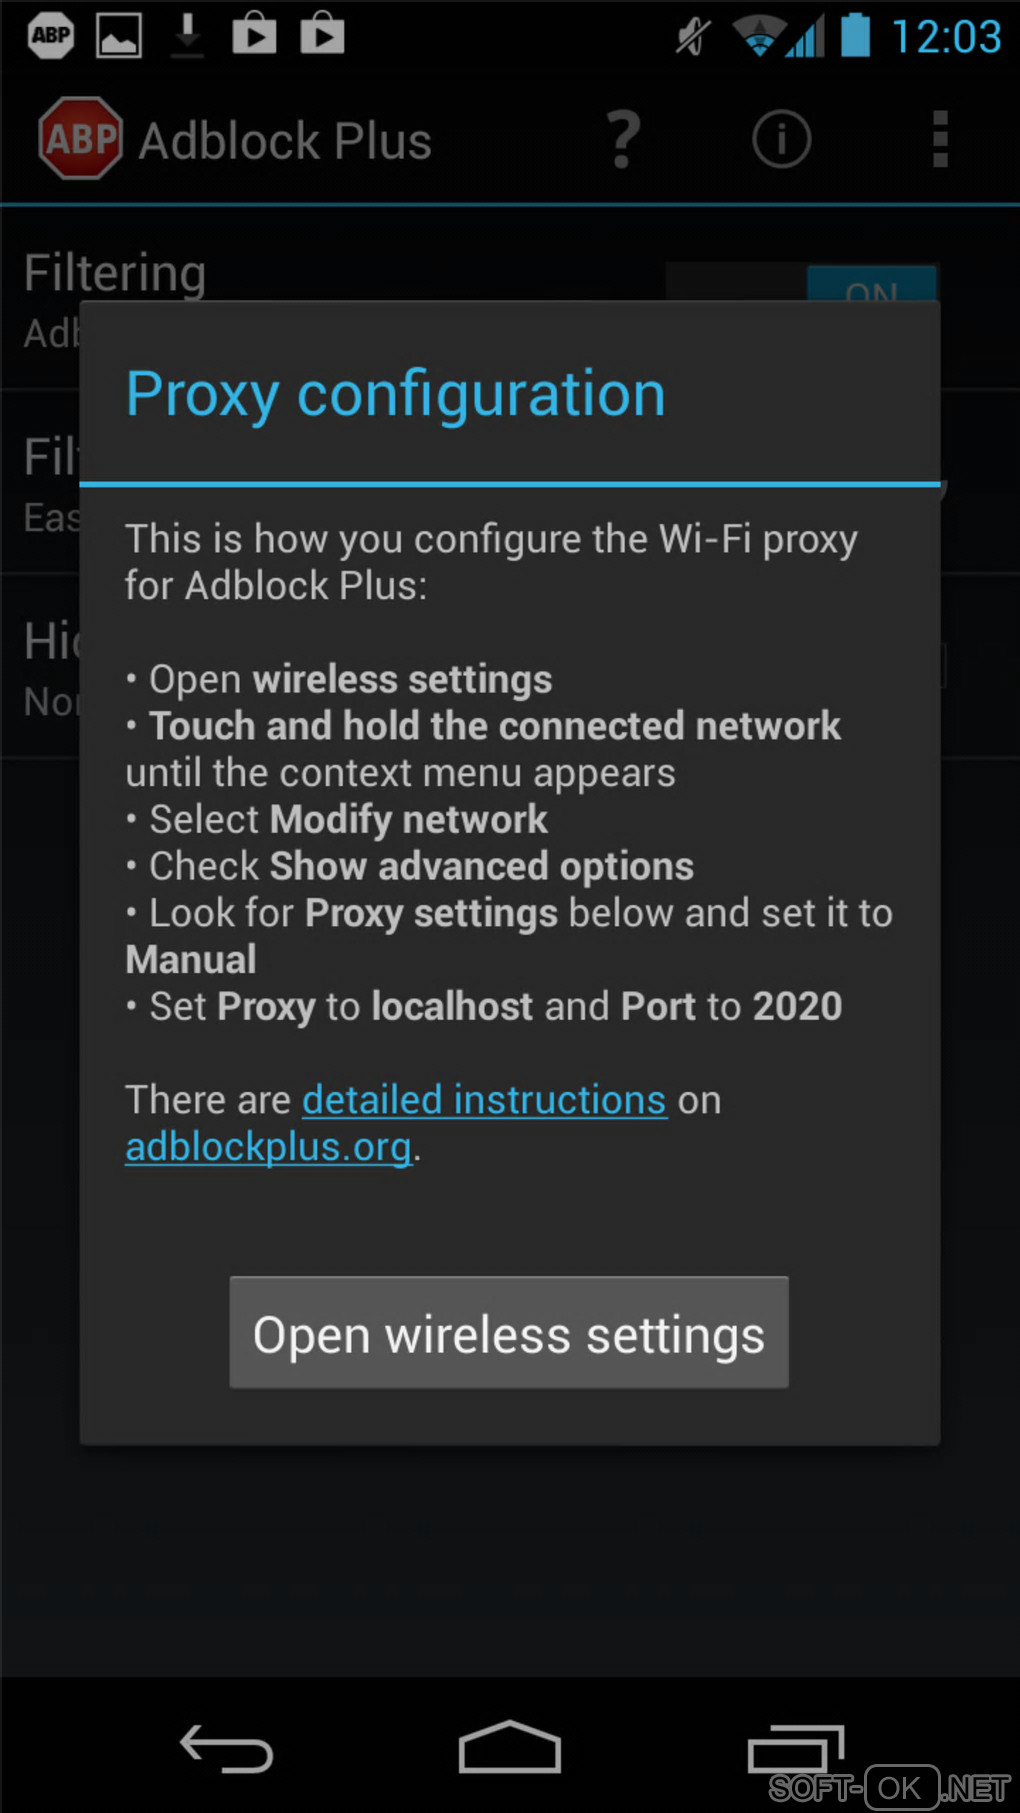This screenshot has height=1813, width=1020.
Task: Tap the download notification icon
Action: [x=187, y=36]
